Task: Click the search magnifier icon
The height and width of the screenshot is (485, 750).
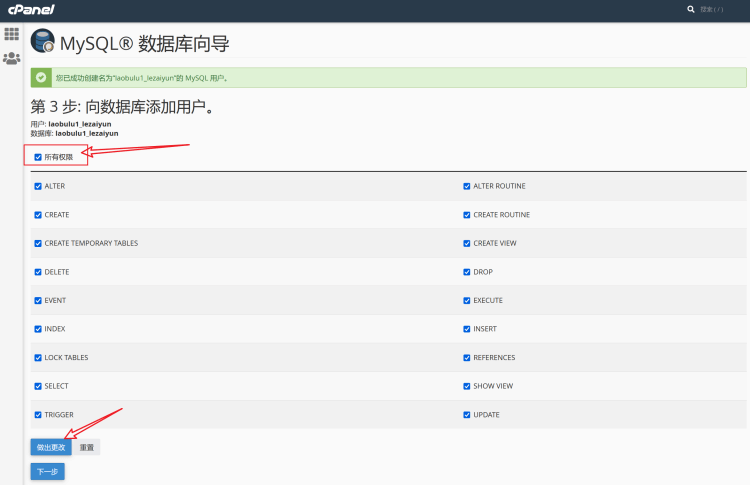Action: [x=691, y=9]
